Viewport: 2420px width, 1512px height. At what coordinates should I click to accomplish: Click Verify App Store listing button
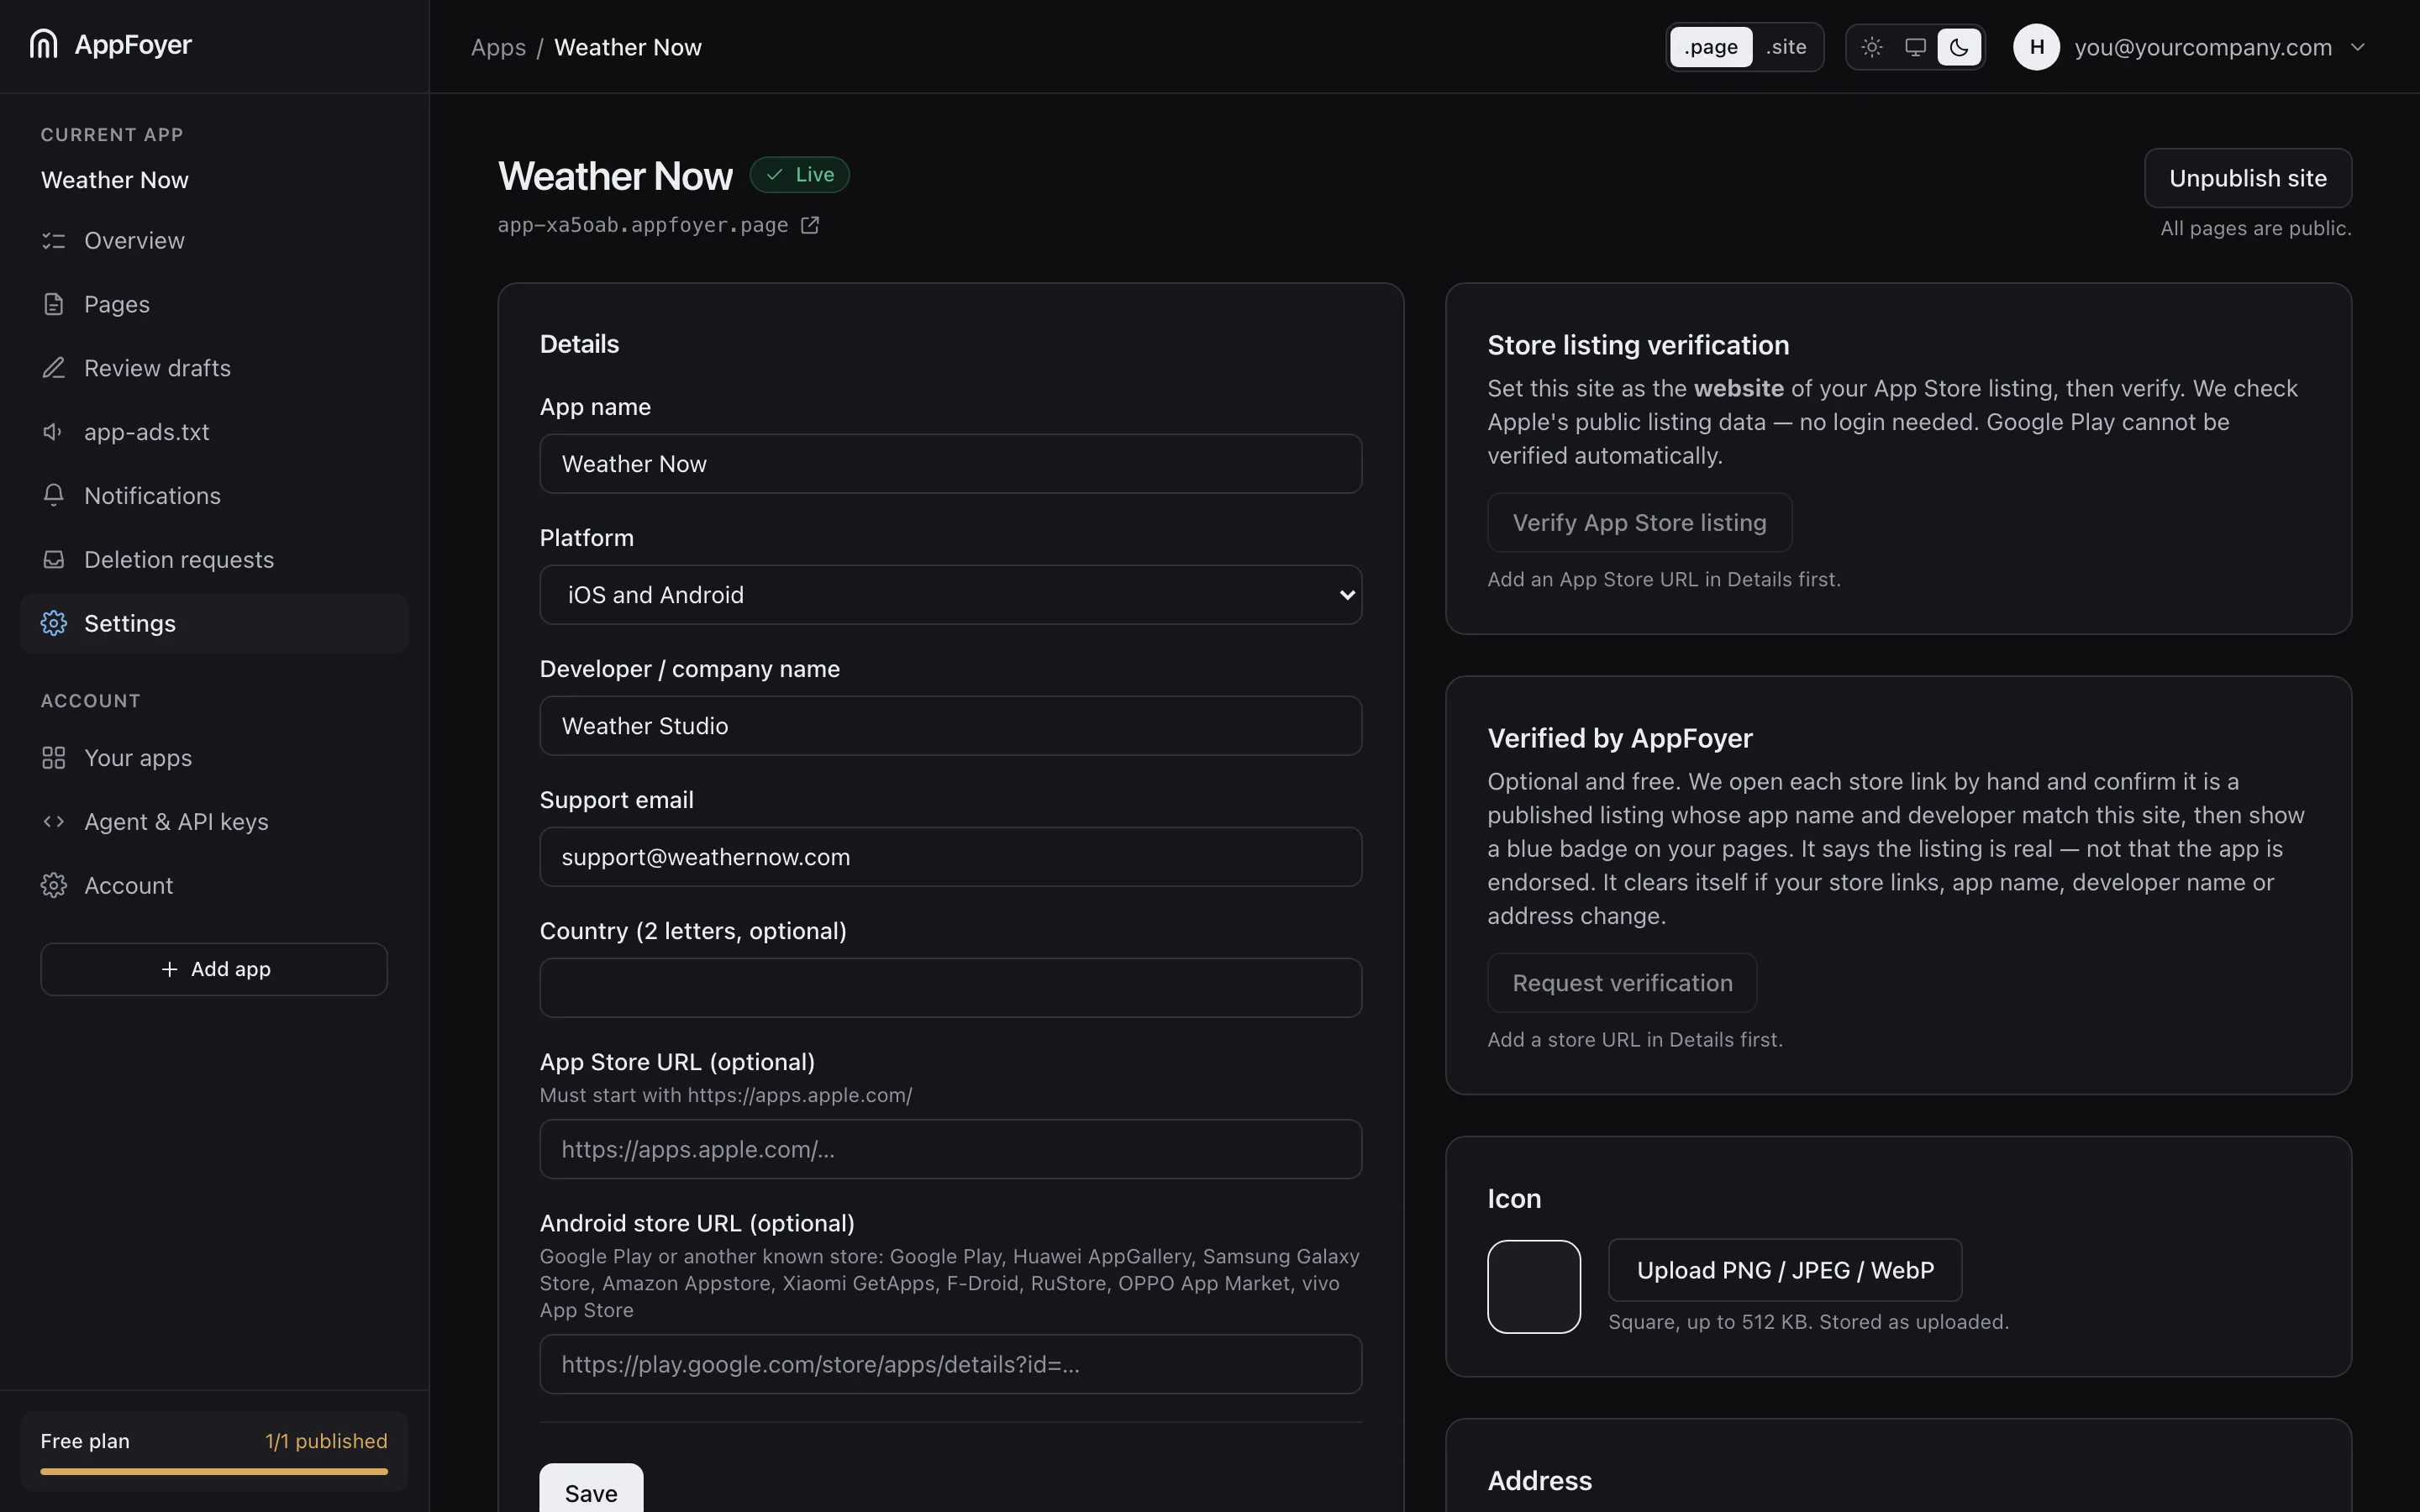click(1639, 523)
